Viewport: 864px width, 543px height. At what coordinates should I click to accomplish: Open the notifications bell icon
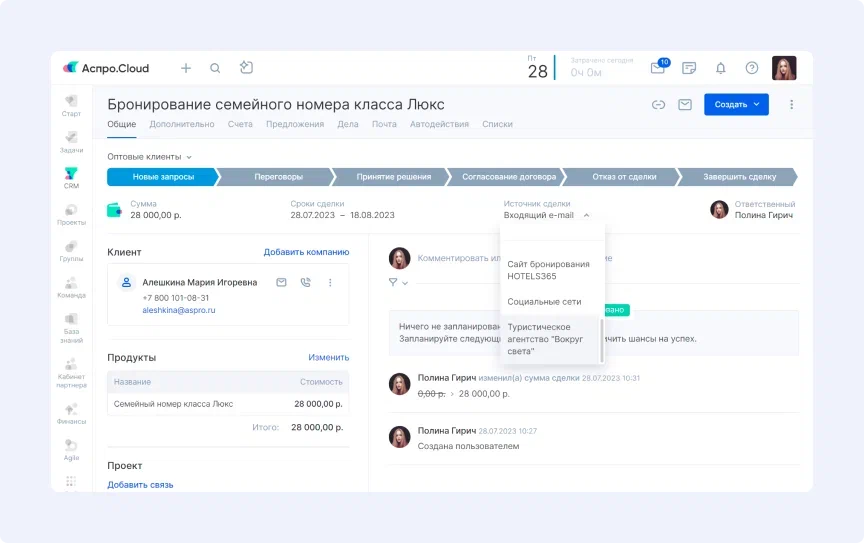point(720,68)
